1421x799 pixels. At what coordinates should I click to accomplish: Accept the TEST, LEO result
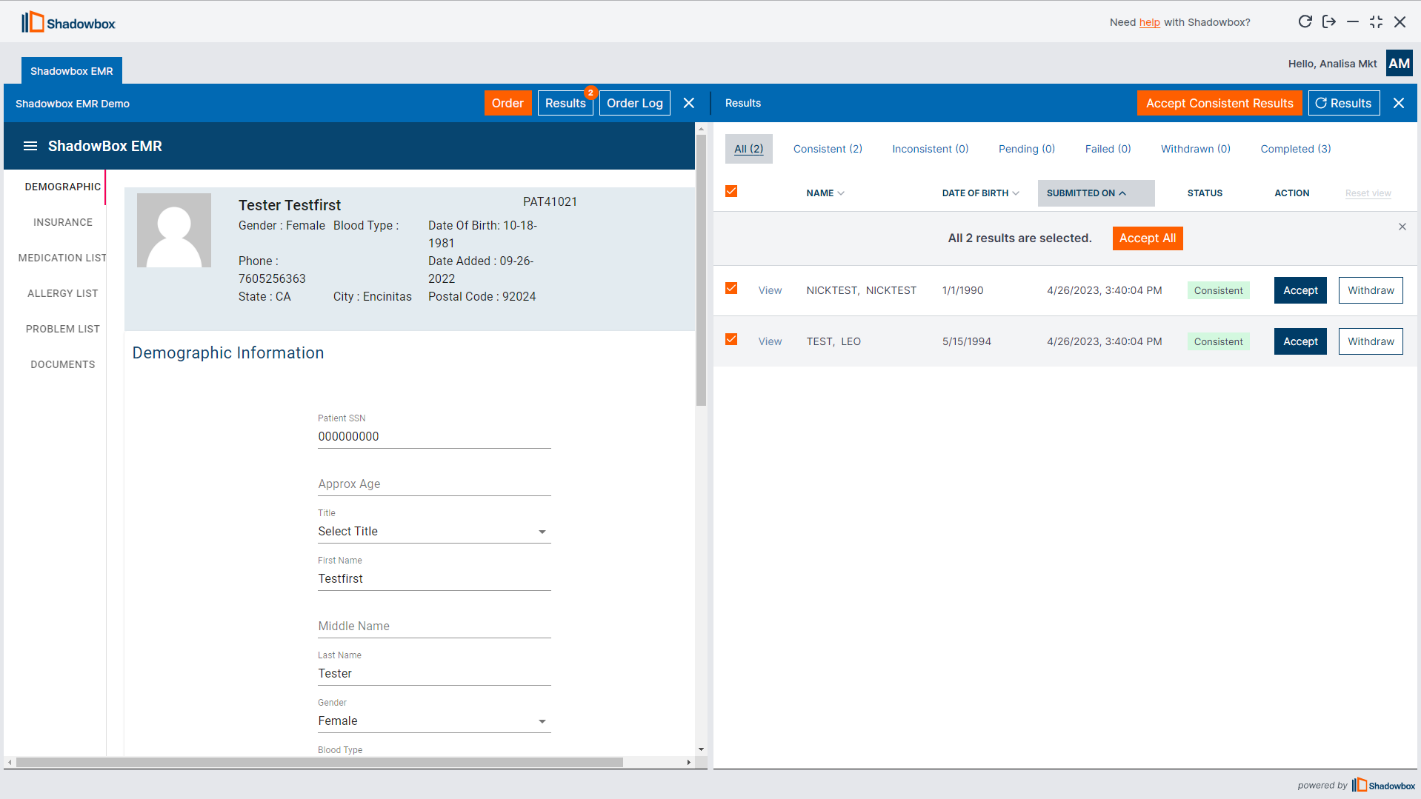[x=1301, y=341]
